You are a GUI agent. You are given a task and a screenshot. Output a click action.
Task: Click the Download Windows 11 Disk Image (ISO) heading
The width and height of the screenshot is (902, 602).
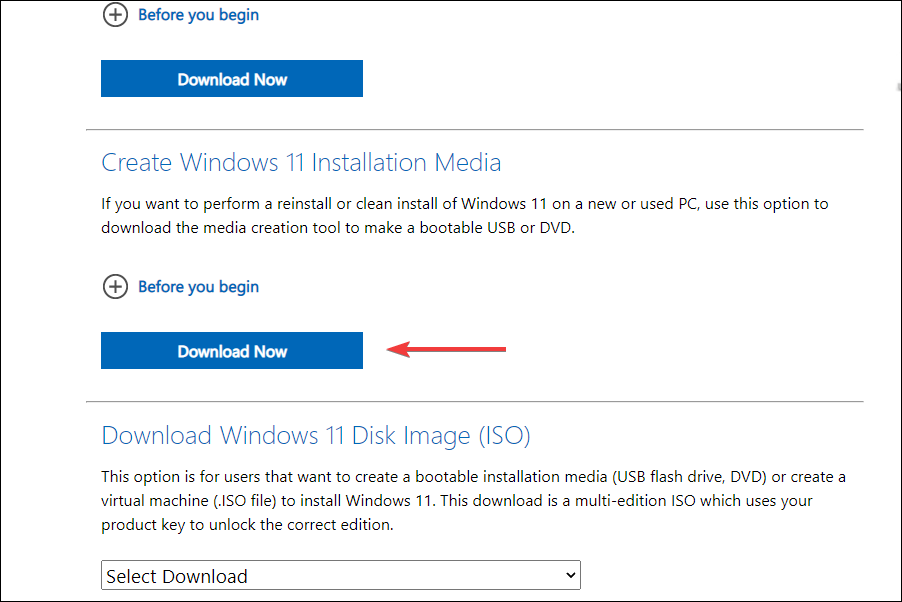tap(316, 436)
